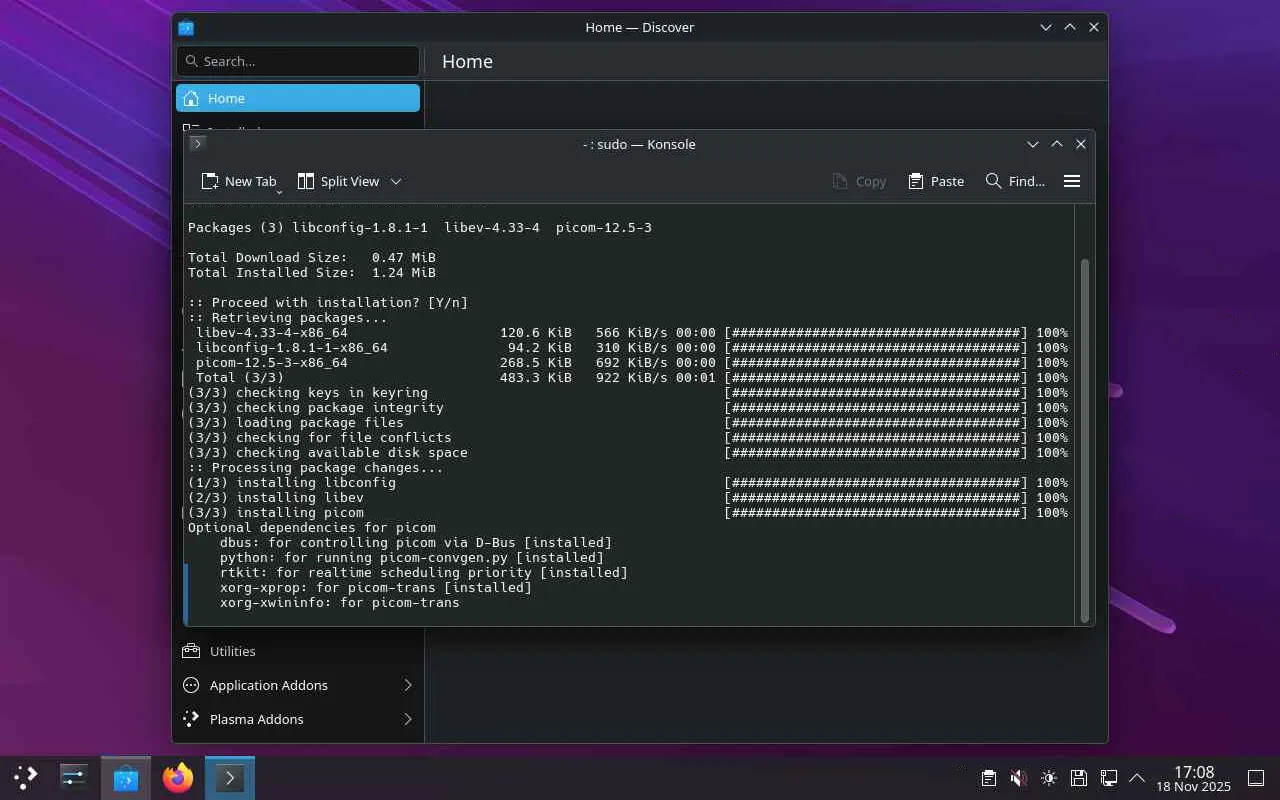Open the removable disk tray icon
This screenshot has width=1280, height=800.
pos(1078,778)
